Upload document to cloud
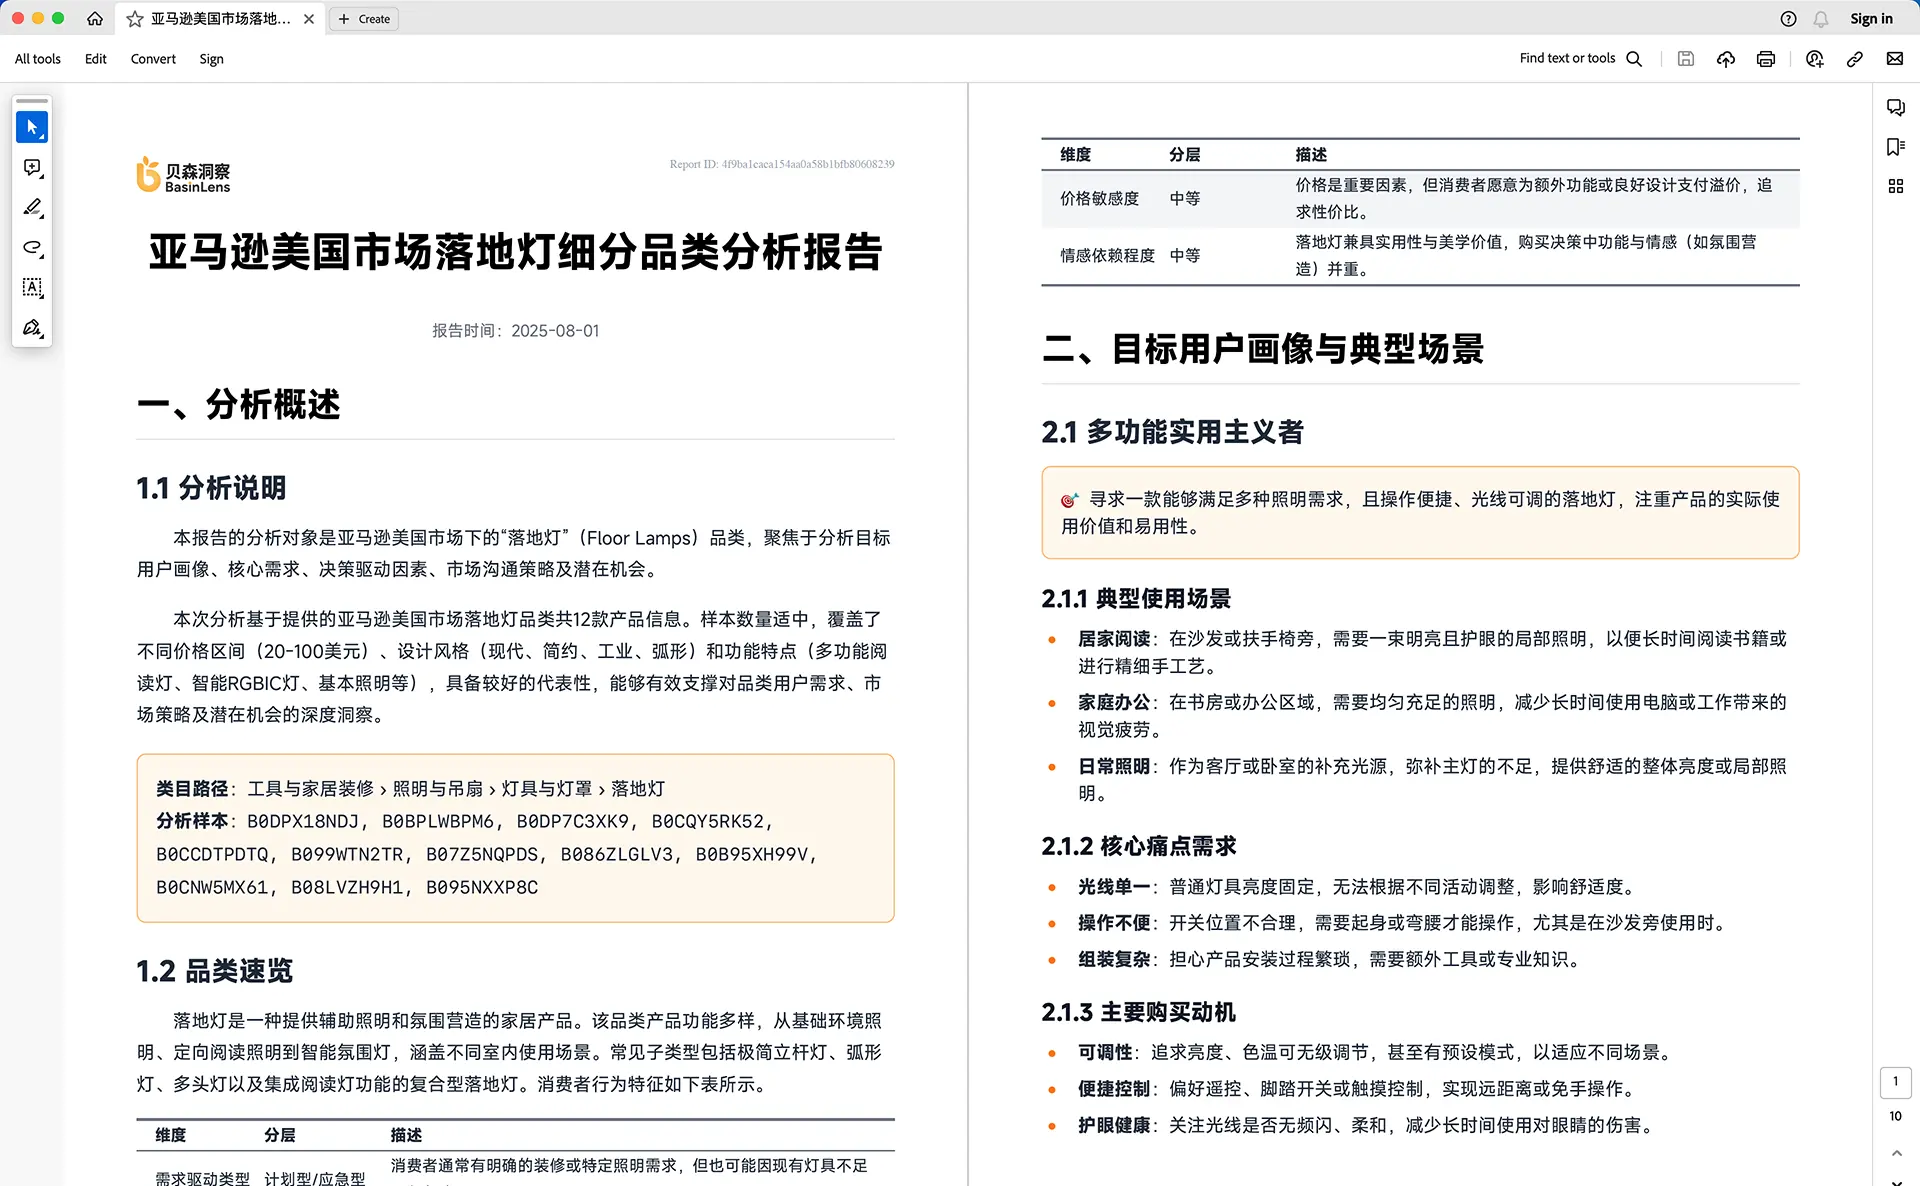The width and height of the screenshot is (1920, 1186). point(1726,59)
